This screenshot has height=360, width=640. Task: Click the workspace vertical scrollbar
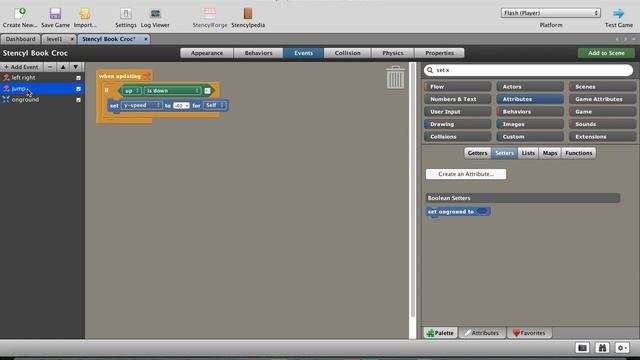[413, 190]
